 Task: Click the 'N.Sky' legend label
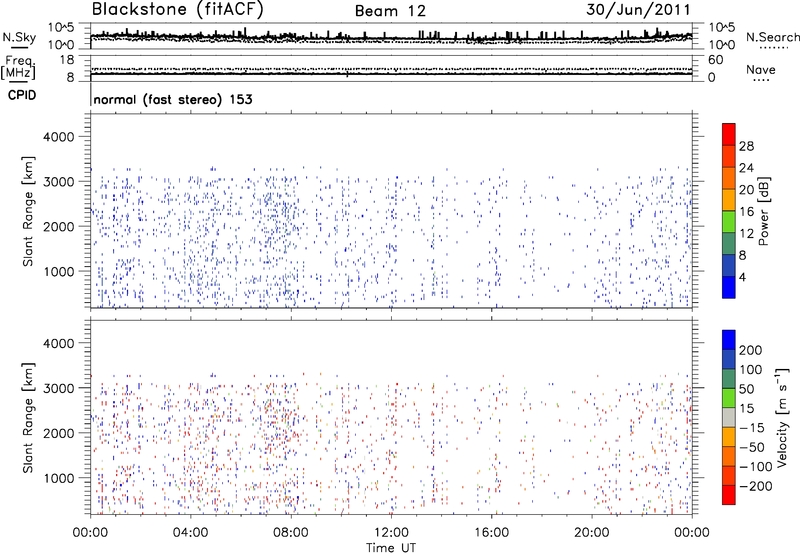(x=19, y=37)
